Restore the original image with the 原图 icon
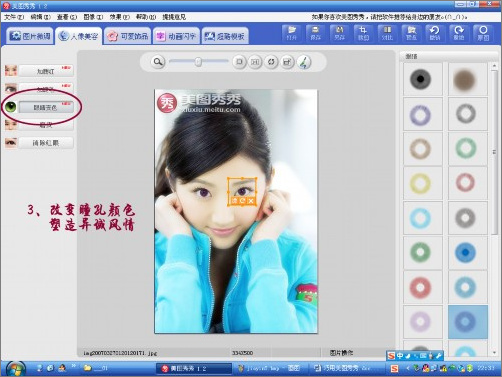The image size is (502, 377). pos(483,33)
